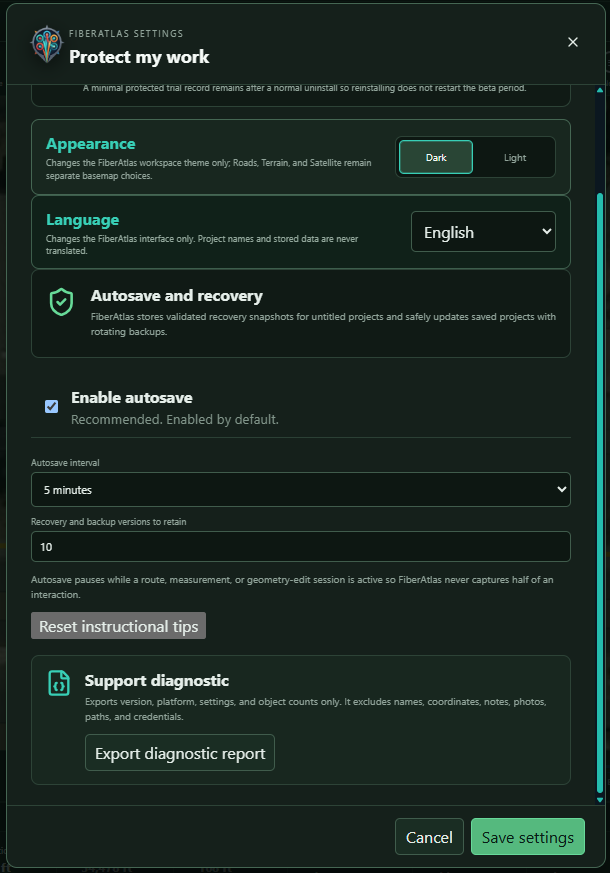Click the Support diagnostic file icon
610x873 pixels.
59,683
